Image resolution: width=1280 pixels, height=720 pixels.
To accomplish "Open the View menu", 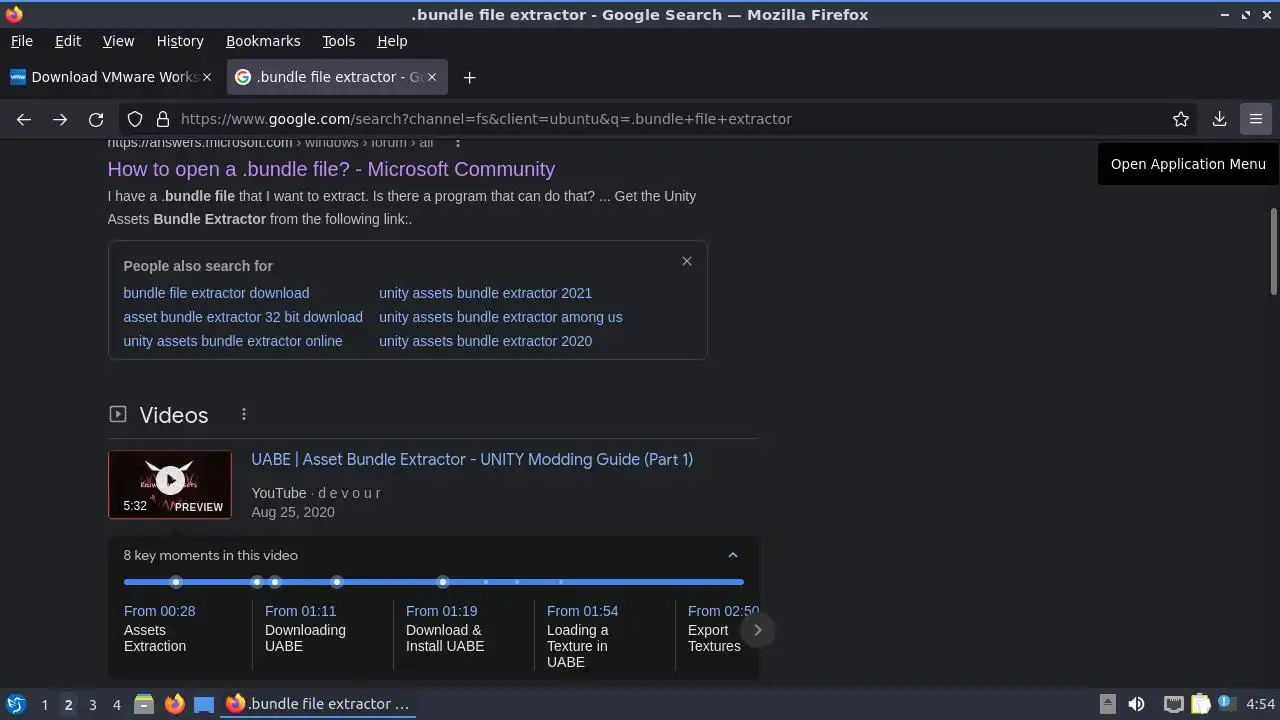I will 118,41.
